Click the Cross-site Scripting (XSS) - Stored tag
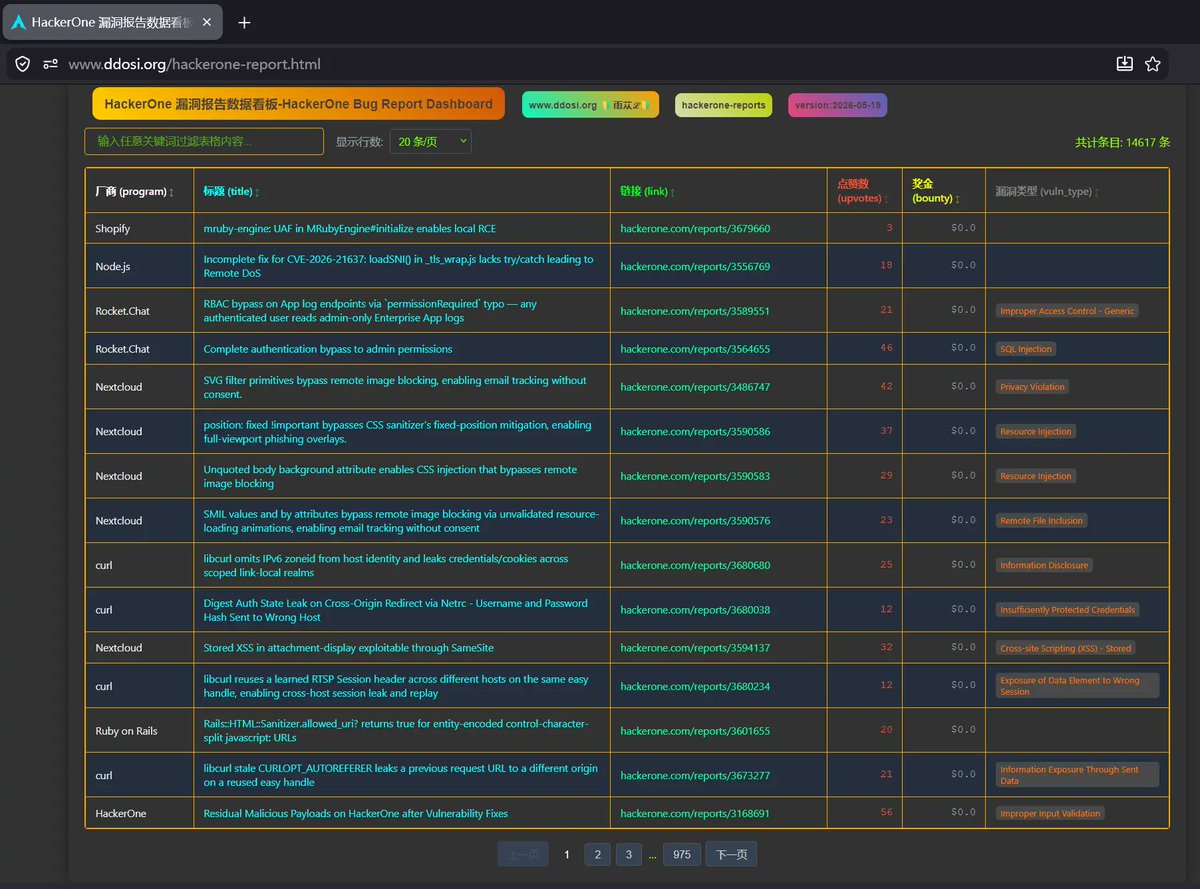This screenshot has width=1200, height=889. click(1066, 648)
